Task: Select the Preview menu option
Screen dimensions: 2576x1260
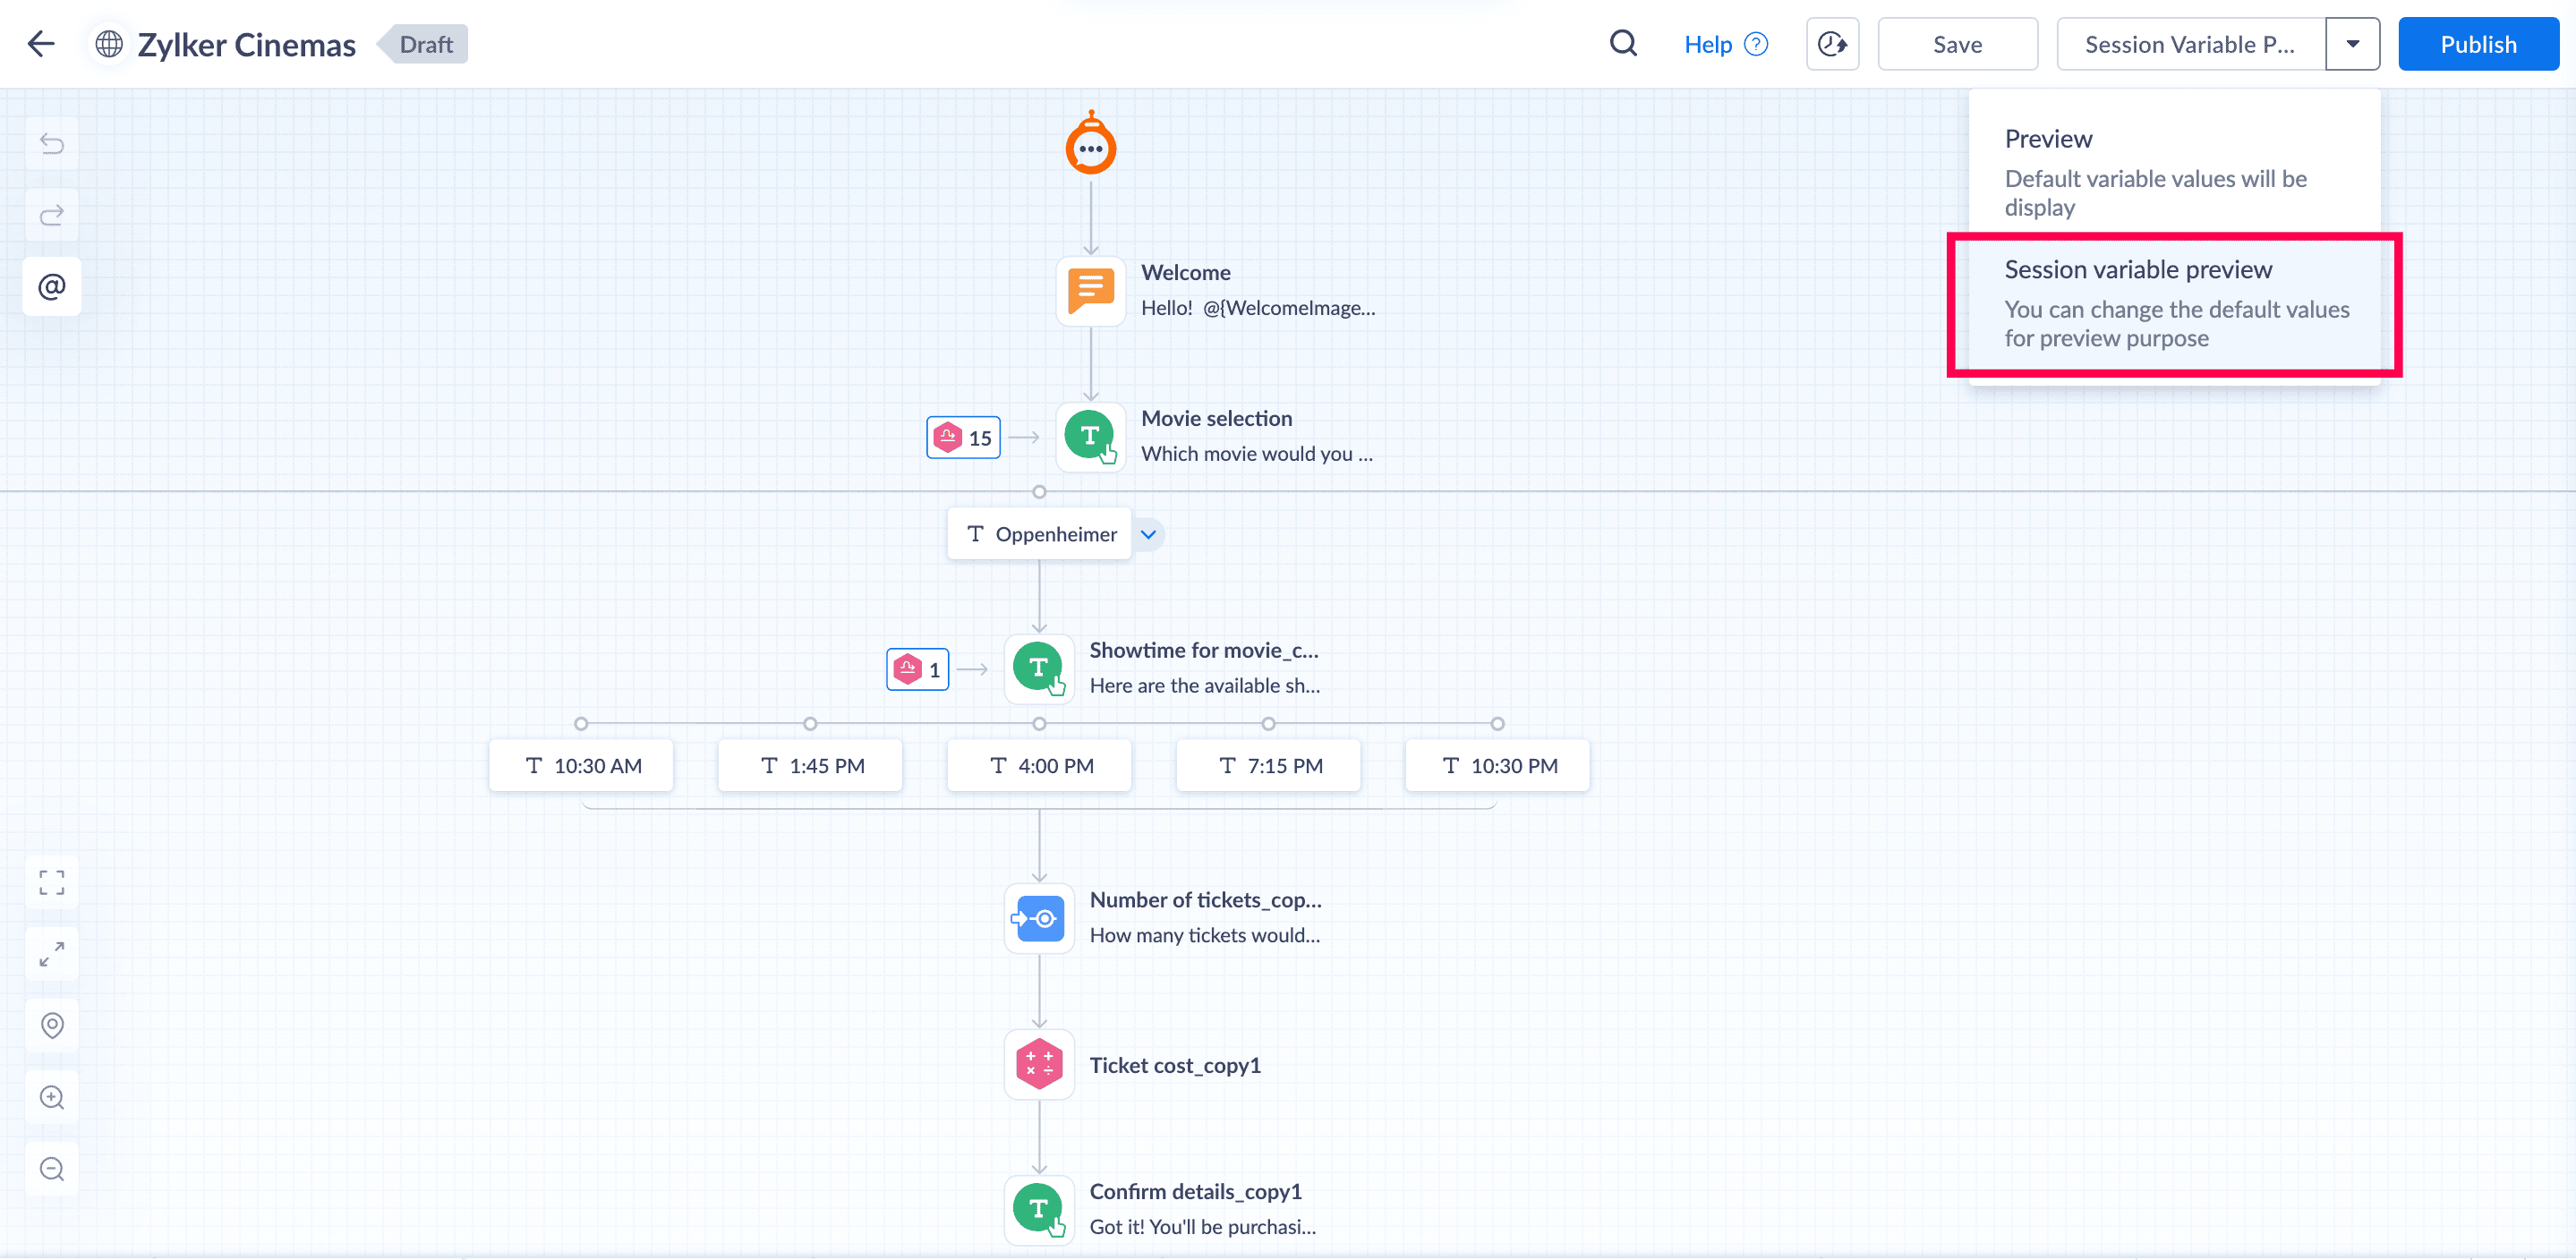Action: pyautogui.click(x=2175, y=172)
